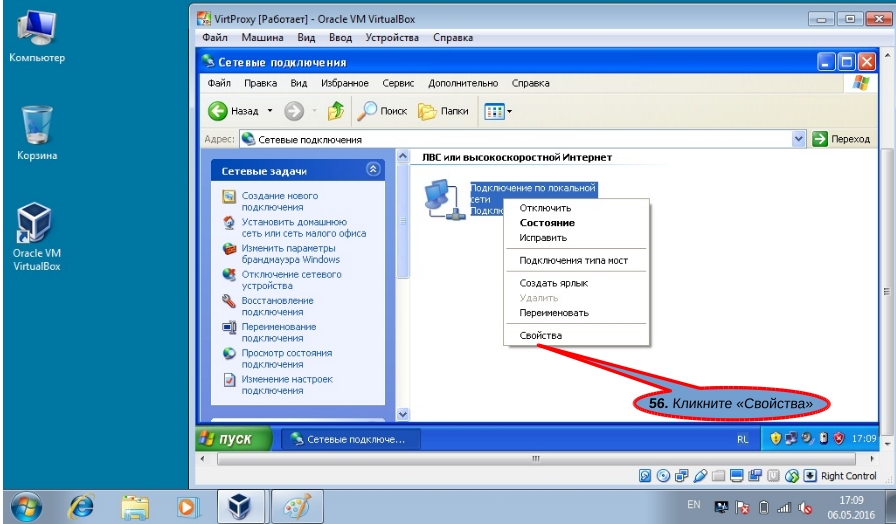Click network computers icon in XP tray

click(x=791, y=438)
